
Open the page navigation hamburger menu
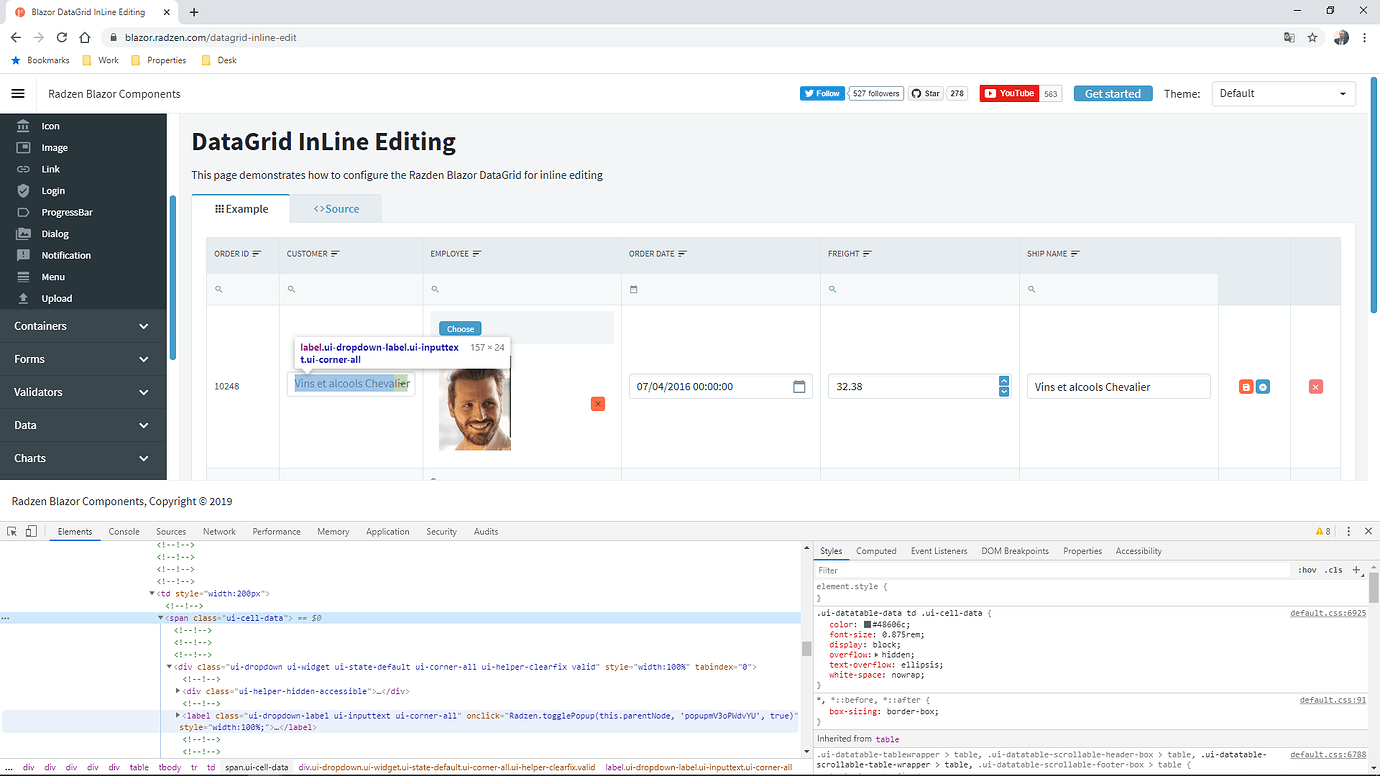(17, 94)
